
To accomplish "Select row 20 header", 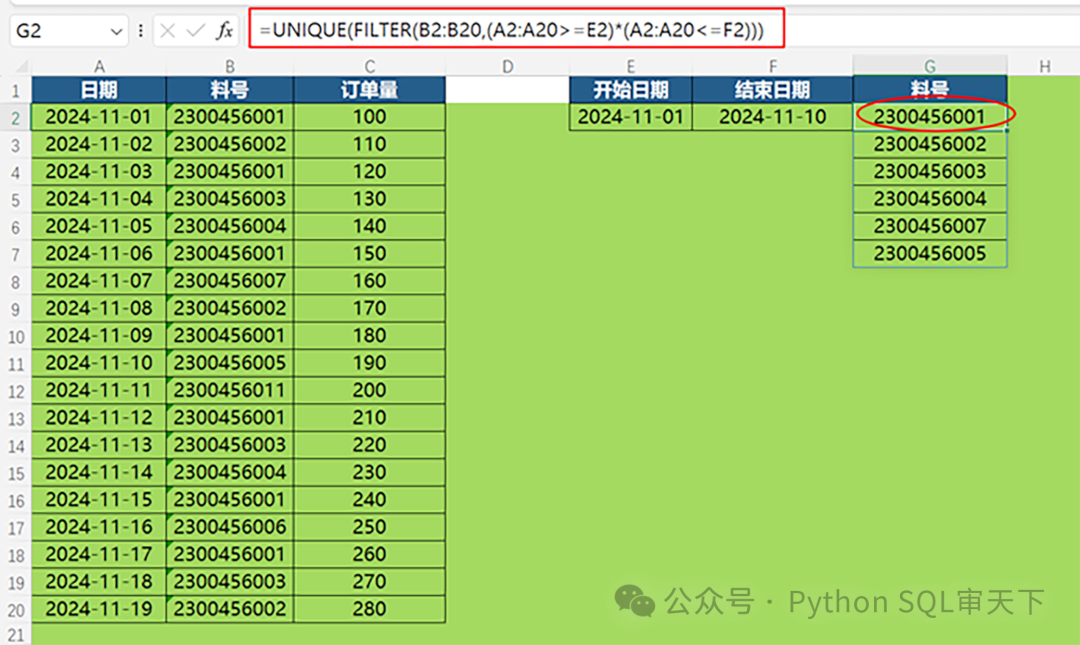I will (x=16, y=610).
